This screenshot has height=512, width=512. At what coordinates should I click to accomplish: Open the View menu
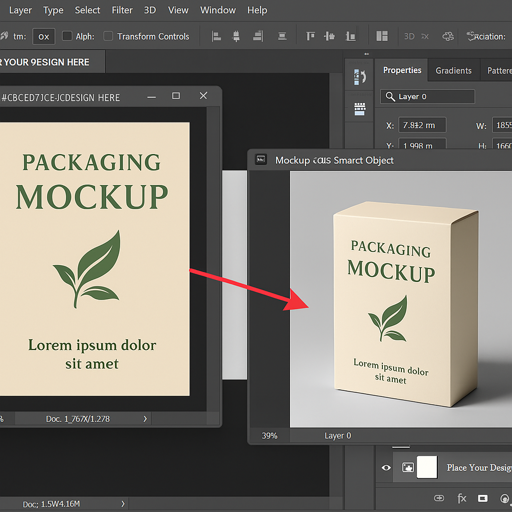coord(178,10)
